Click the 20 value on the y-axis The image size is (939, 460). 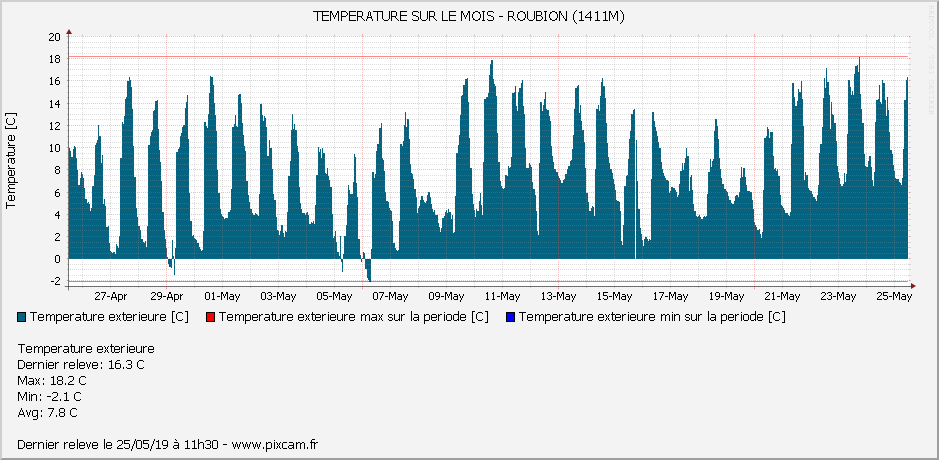(x=55, y=37)
